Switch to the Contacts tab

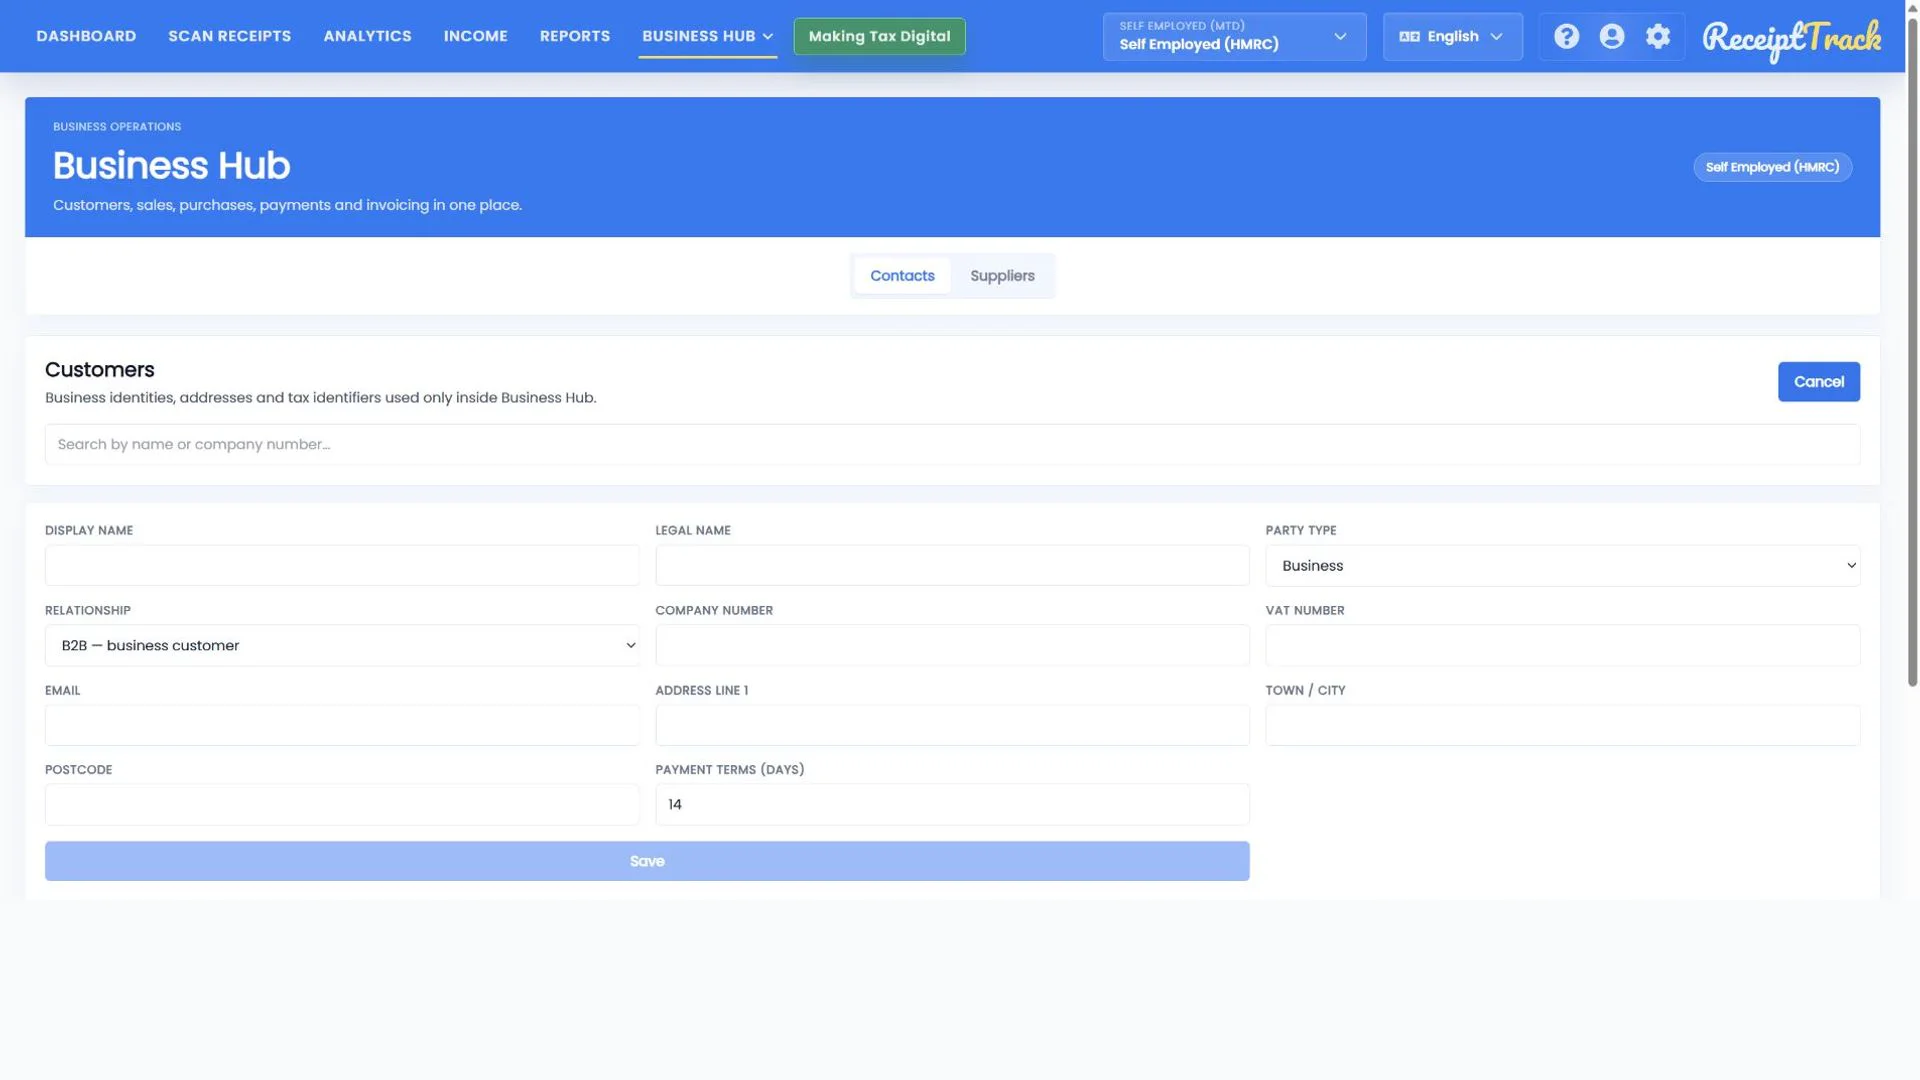[x=902, y=276]
